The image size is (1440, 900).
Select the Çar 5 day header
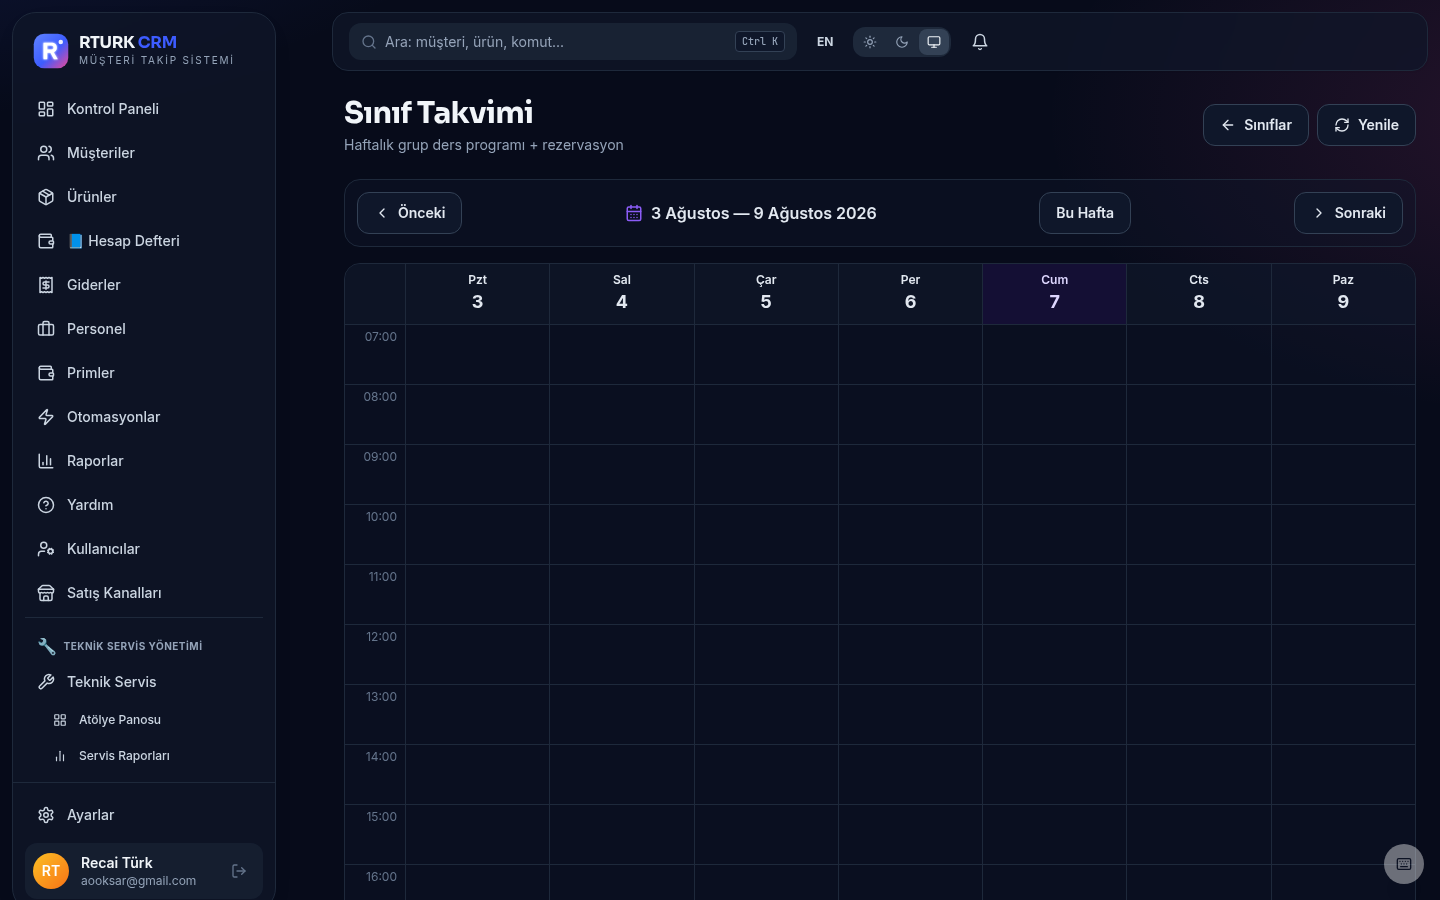tap(766, 293)
